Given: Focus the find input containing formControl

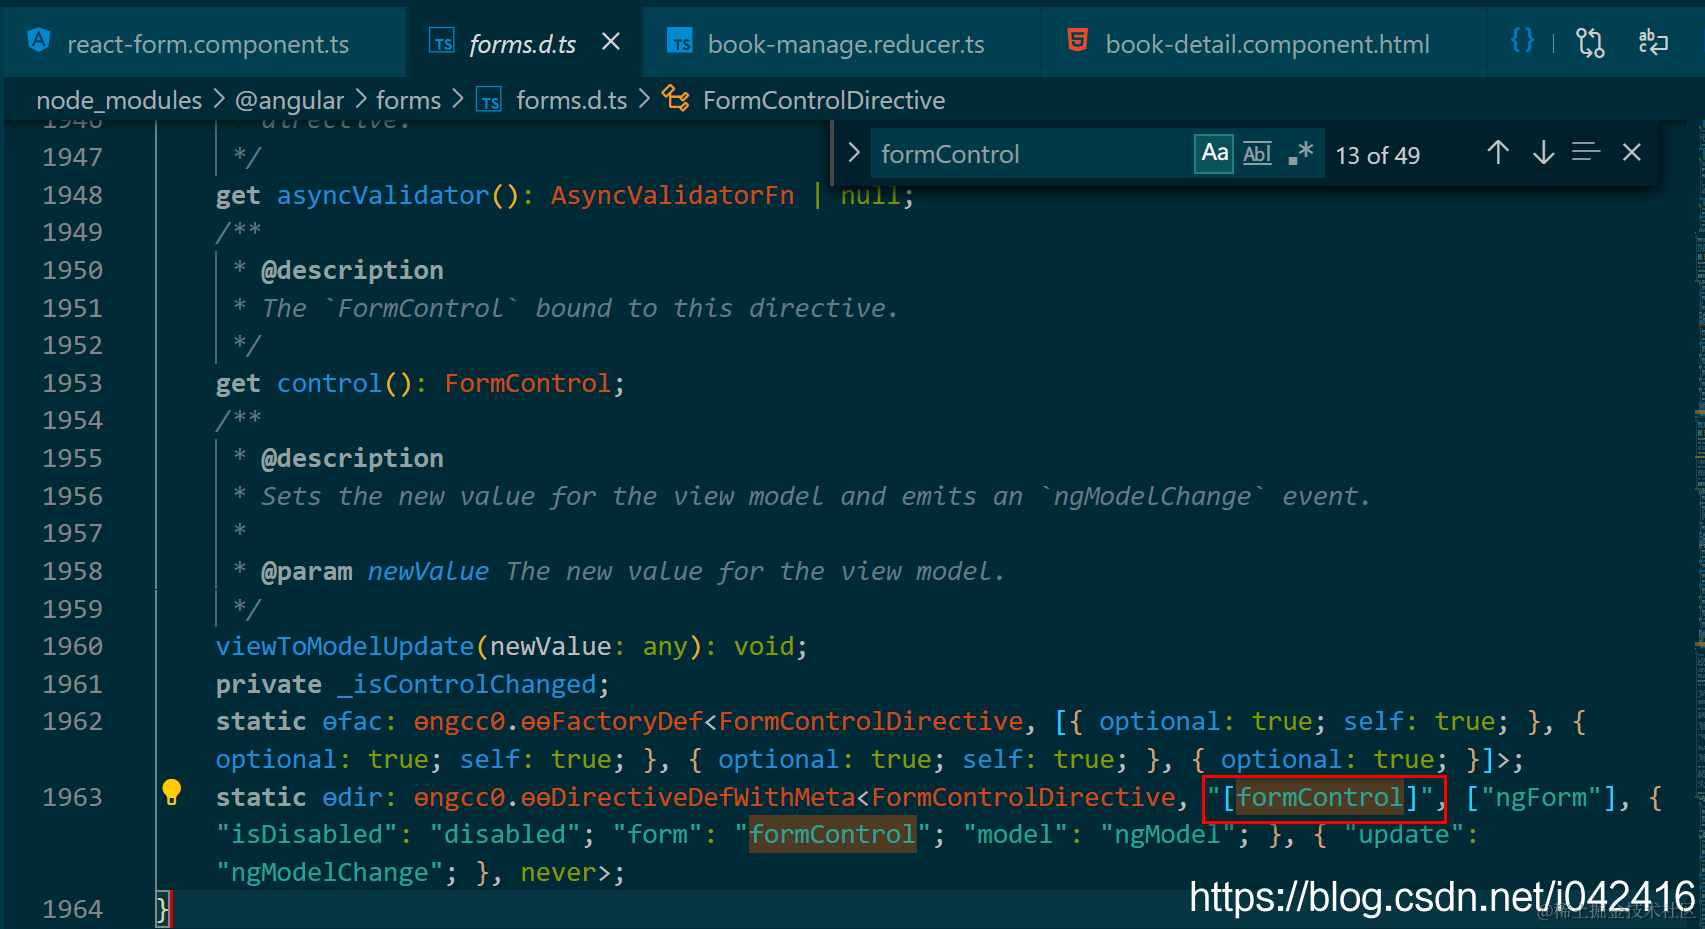Looking at the screenshot, I should 1030,154.
